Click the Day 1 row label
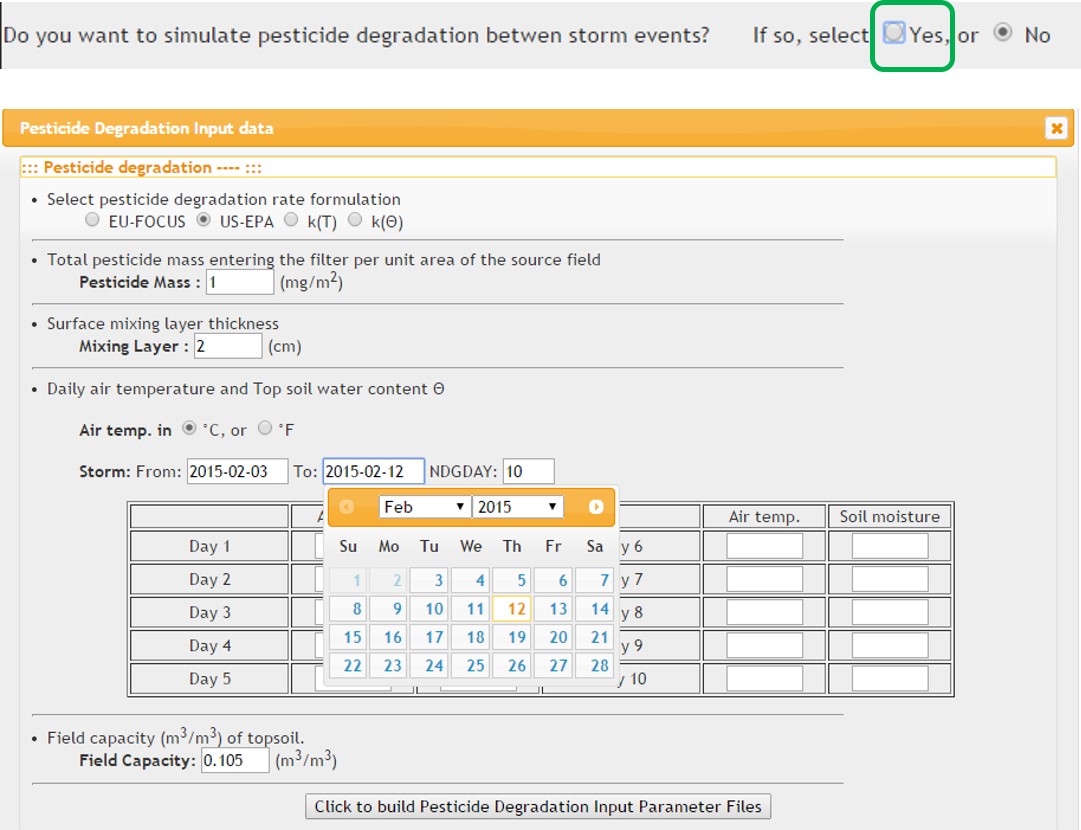The width and height of the screenshot is (1081, 830). tap(210, 546)
